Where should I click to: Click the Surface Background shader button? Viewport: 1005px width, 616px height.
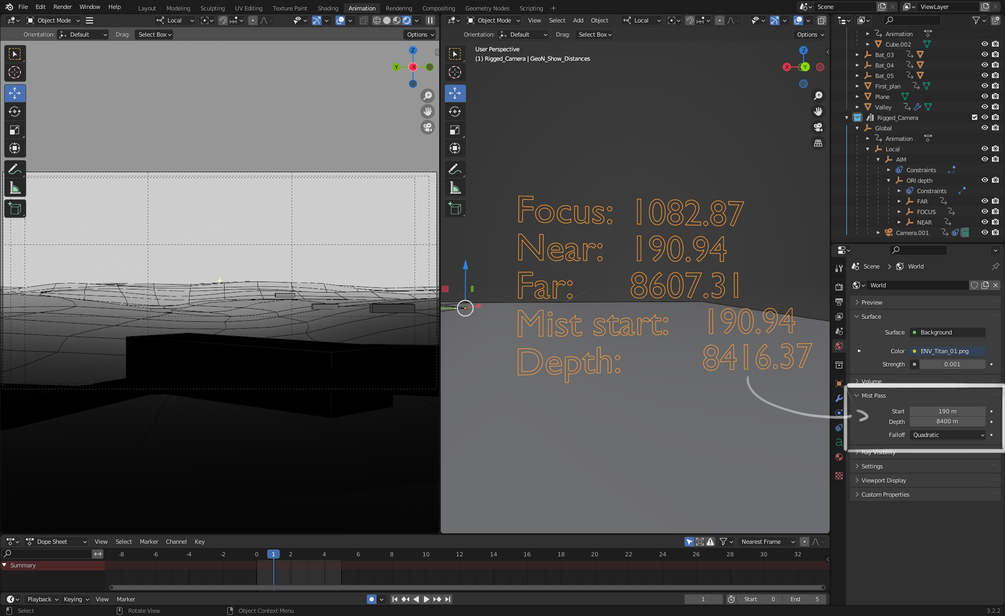click(947, 333)
